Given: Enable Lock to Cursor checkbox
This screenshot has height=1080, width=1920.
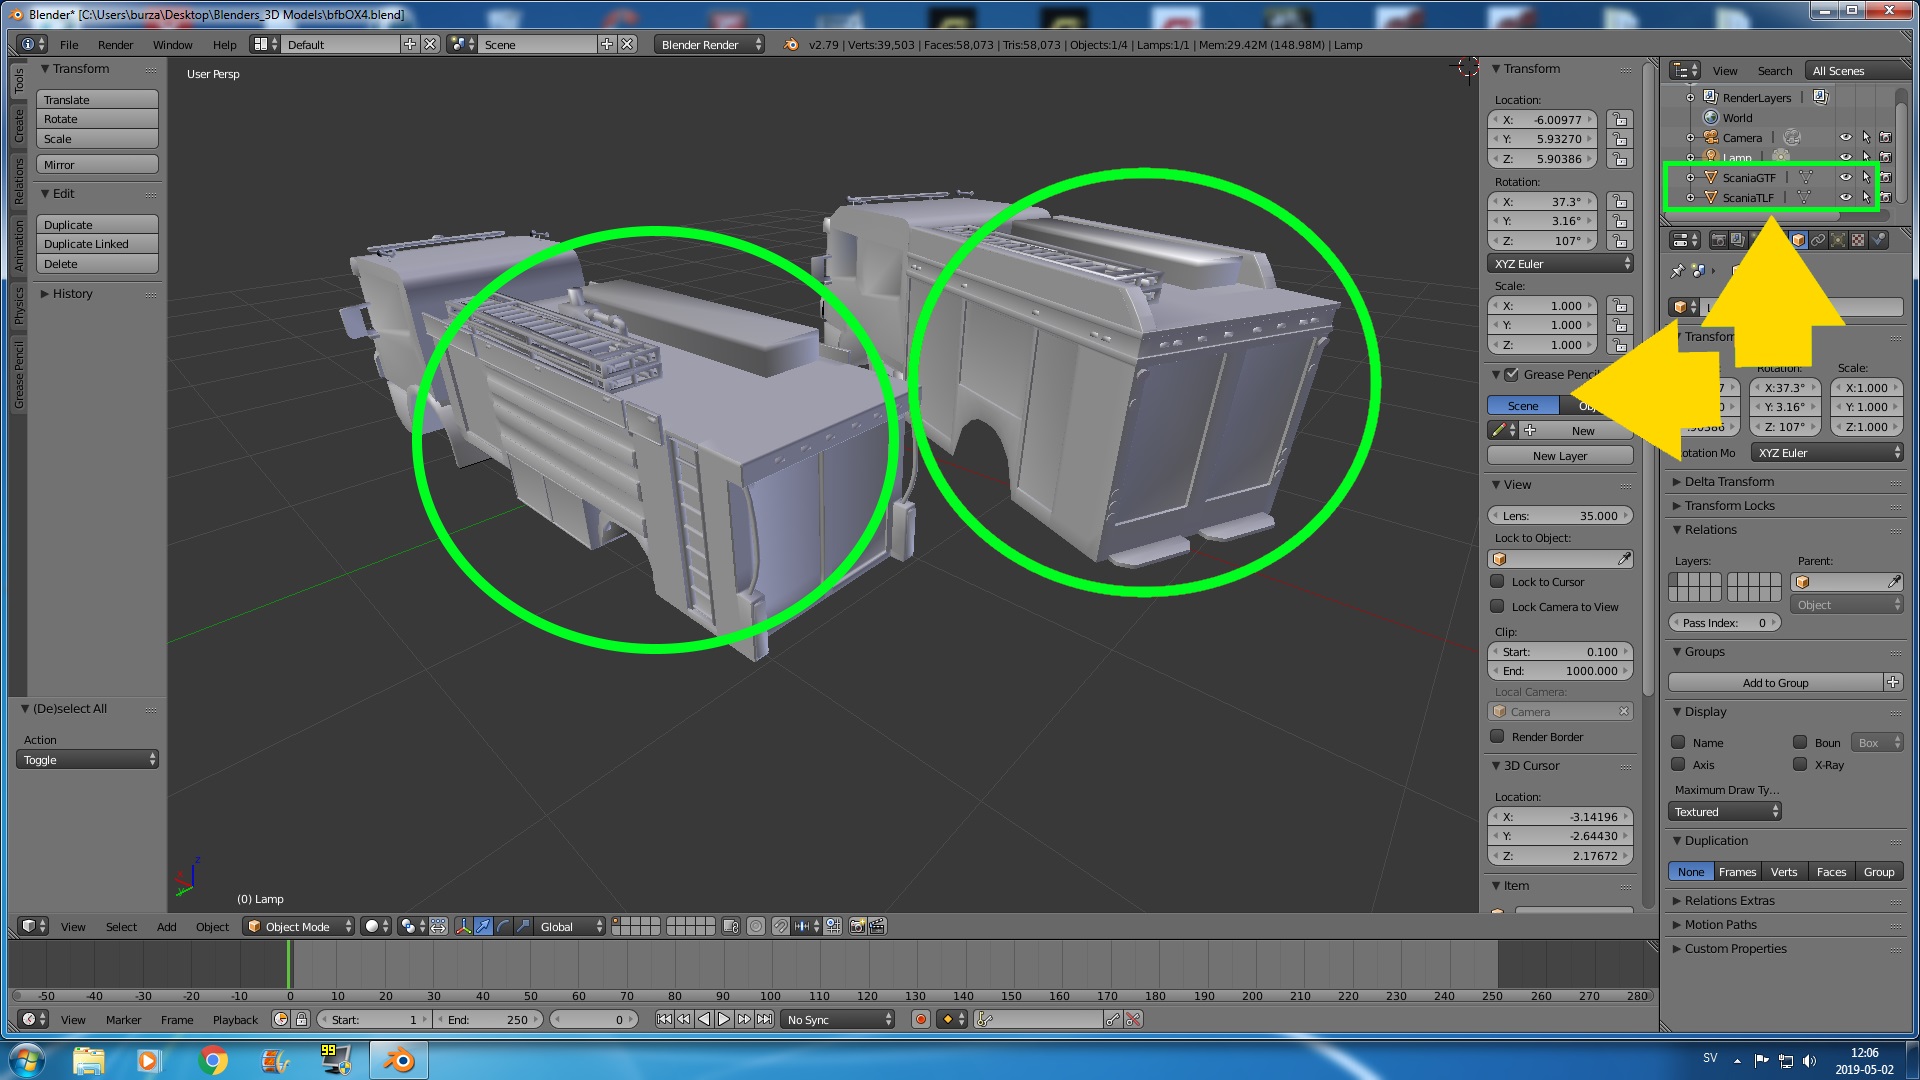Looking at the screenshot, I should click(x=1497, y=582).
